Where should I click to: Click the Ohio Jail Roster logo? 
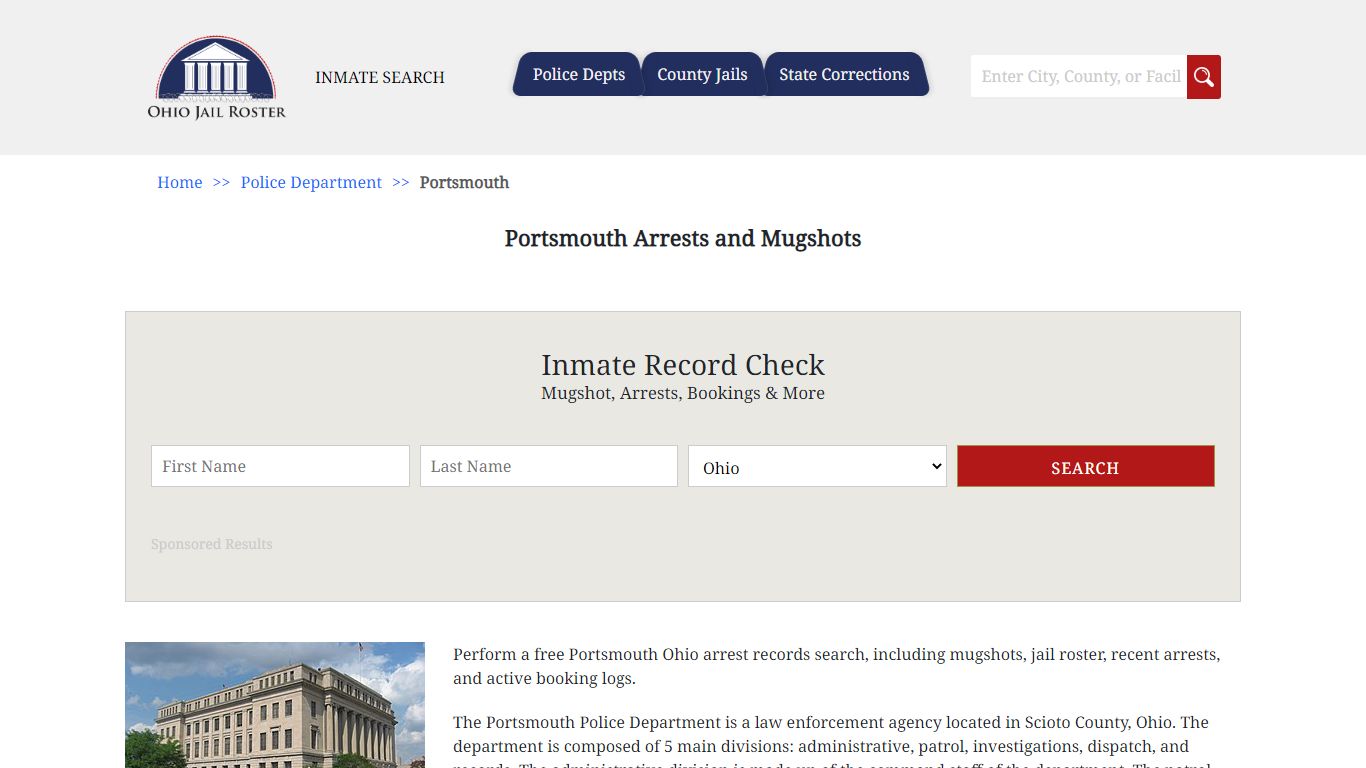tap(216, 78)
